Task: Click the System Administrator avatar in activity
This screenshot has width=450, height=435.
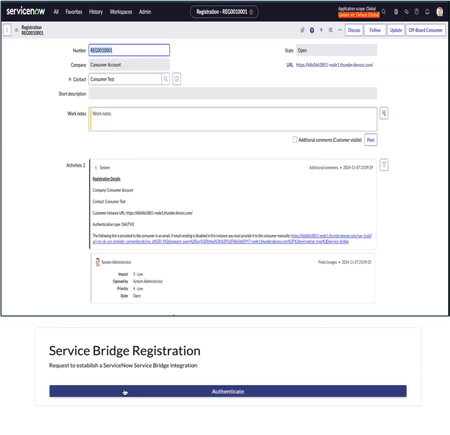Action: (97, 262)
